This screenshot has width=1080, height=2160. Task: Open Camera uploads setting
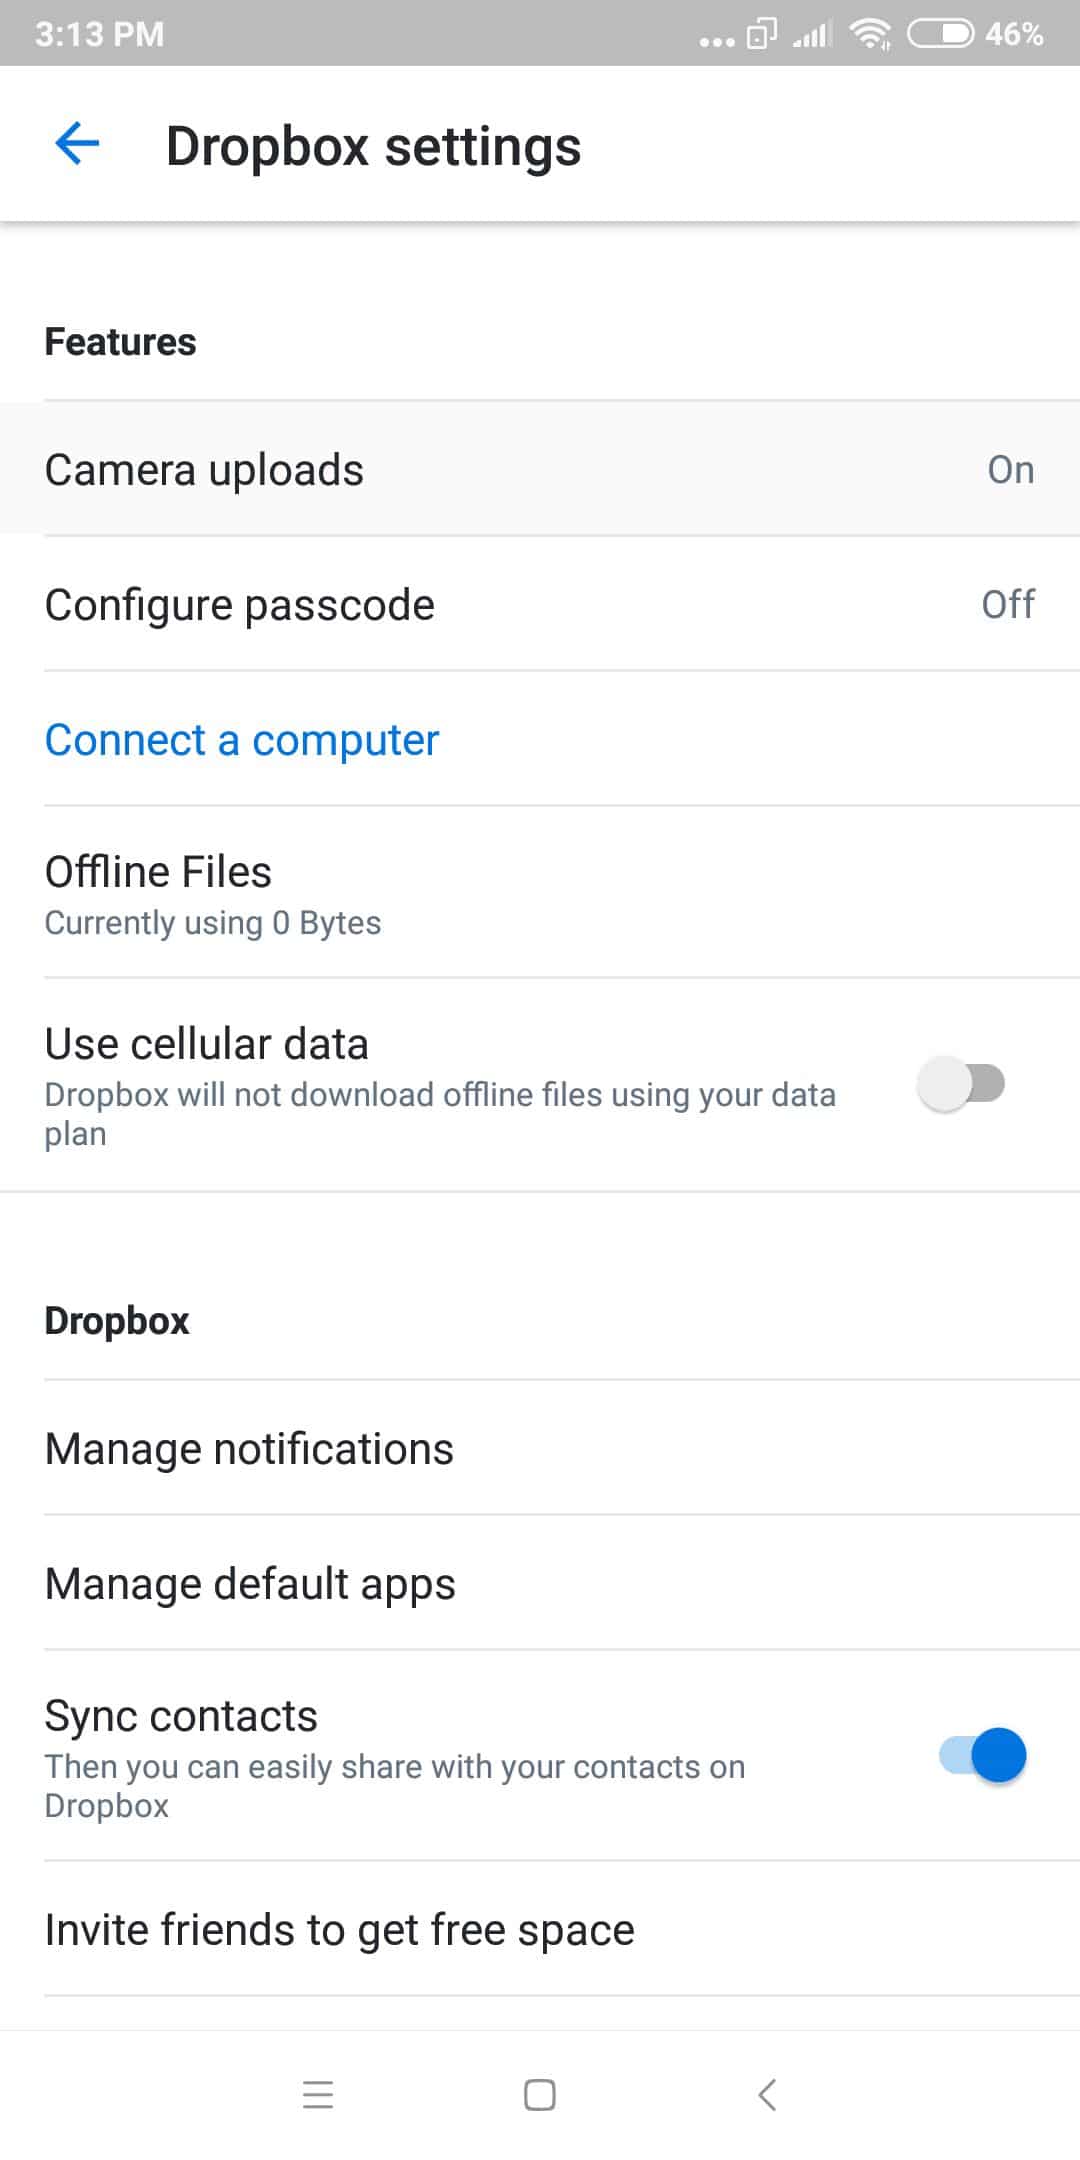pyautogui.click(x=540, y=469)
